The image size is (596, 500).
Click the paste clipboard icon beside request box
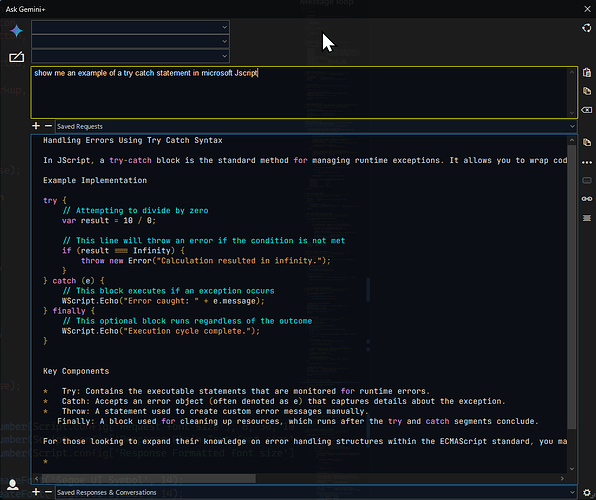pos(586,72)
